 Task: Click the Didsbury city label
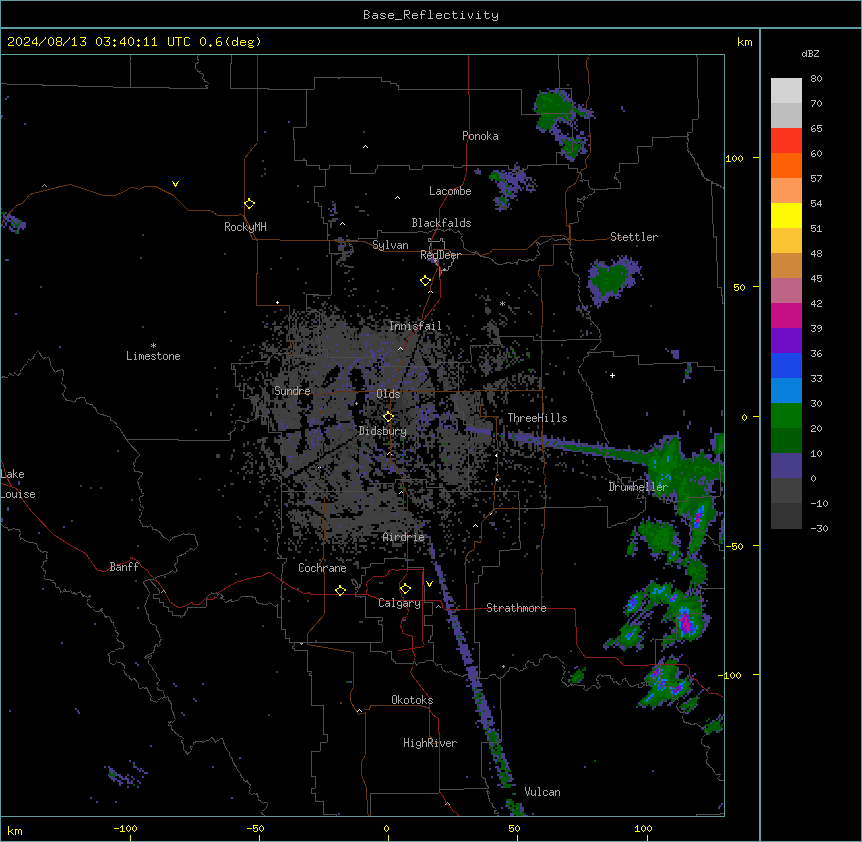(383, 431)
